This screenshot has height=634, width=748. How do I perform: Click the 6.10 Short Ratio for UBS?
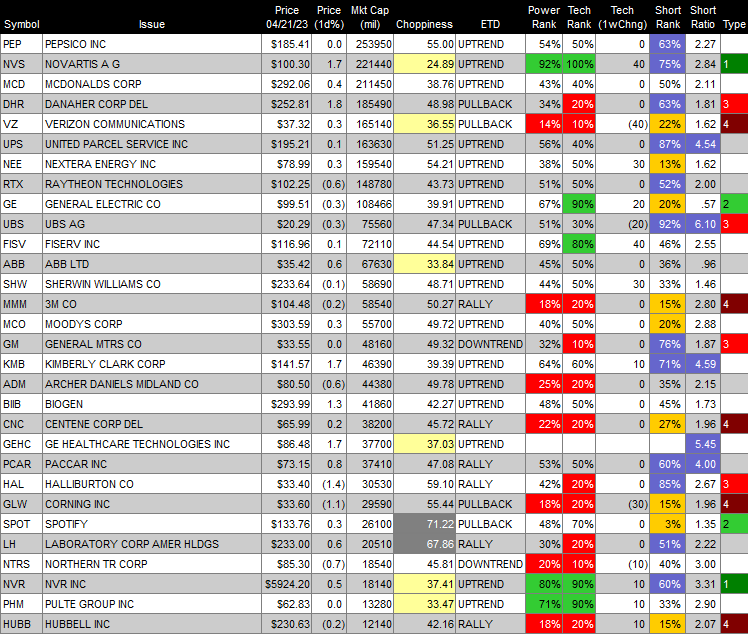point(703,224)
